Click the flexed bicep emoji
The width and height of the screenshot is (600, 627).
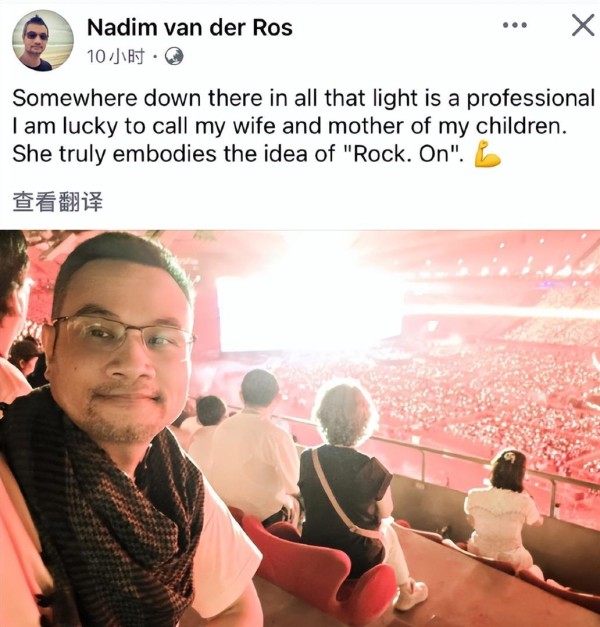click(487, 153)
